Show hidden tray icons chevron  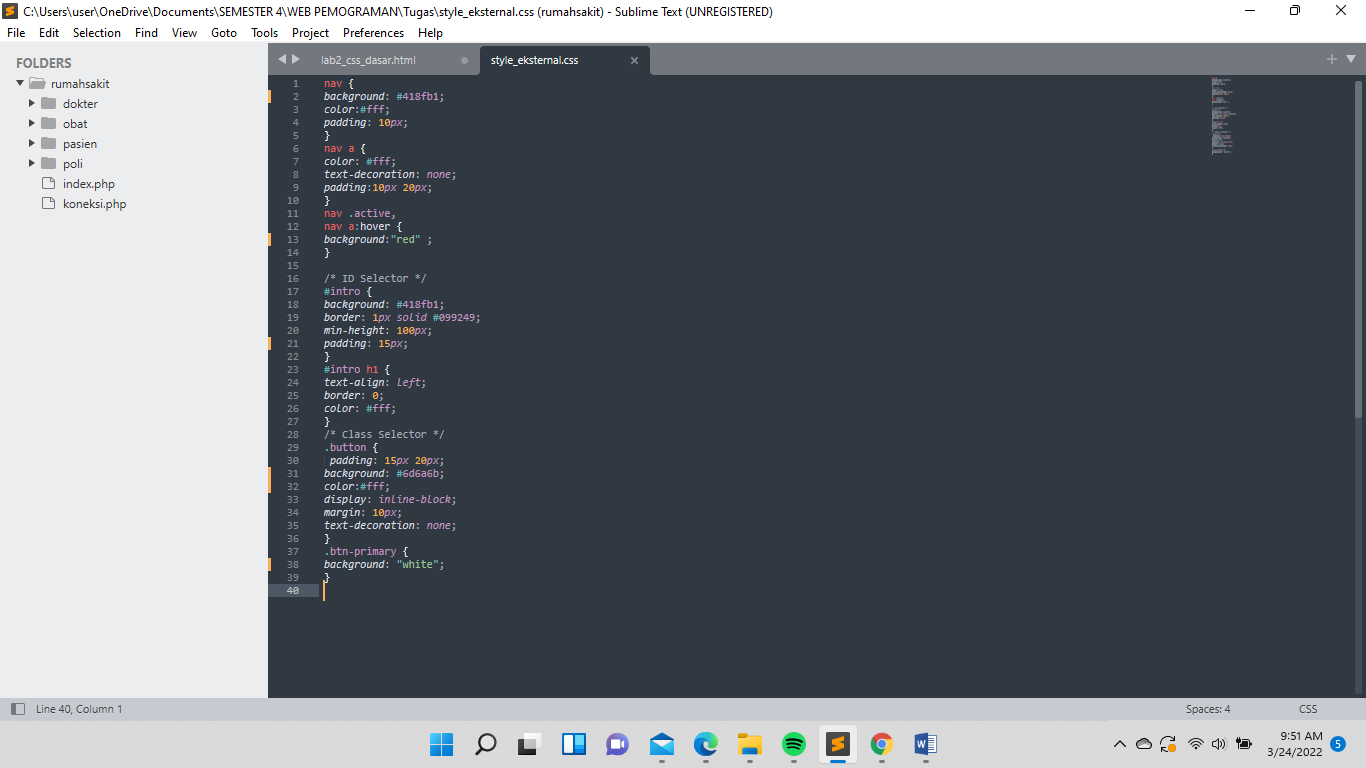pyautogui.click(x=1120, y=744)
